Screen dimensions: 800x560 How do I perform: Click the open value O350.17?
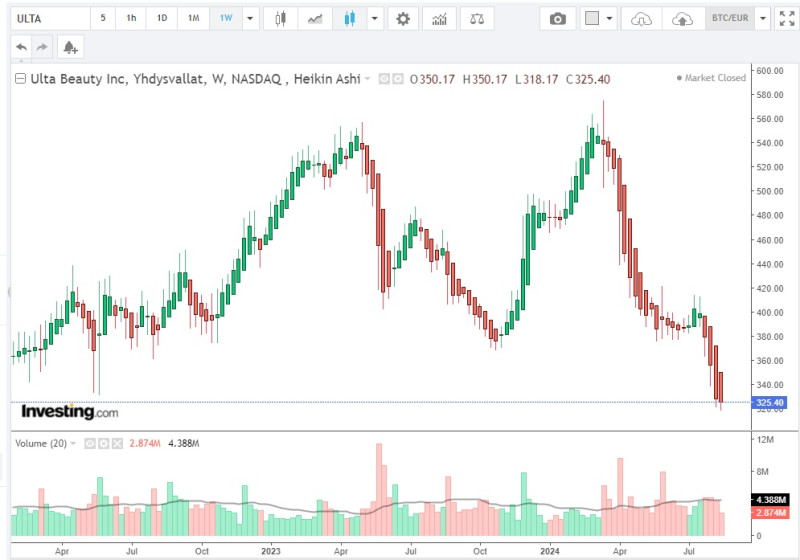coord(432,79)
